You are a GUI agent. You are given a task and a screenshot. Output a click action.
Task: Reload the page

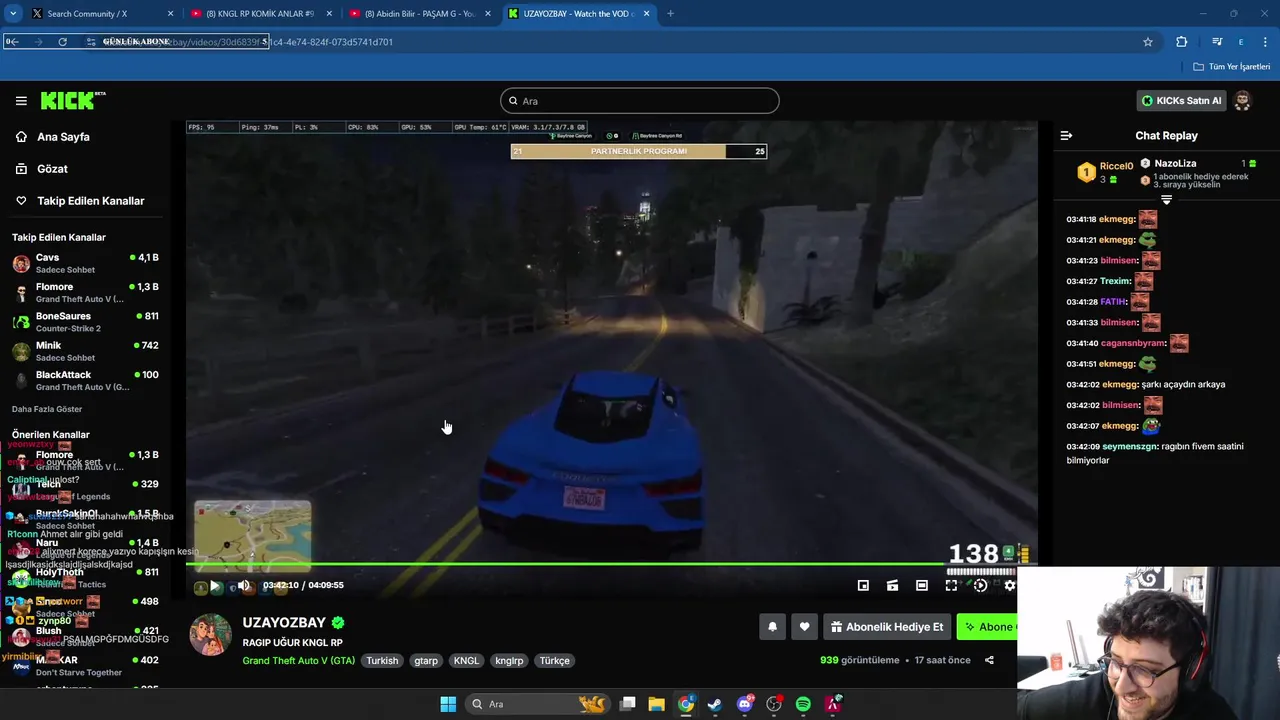[x=62, y=42]
